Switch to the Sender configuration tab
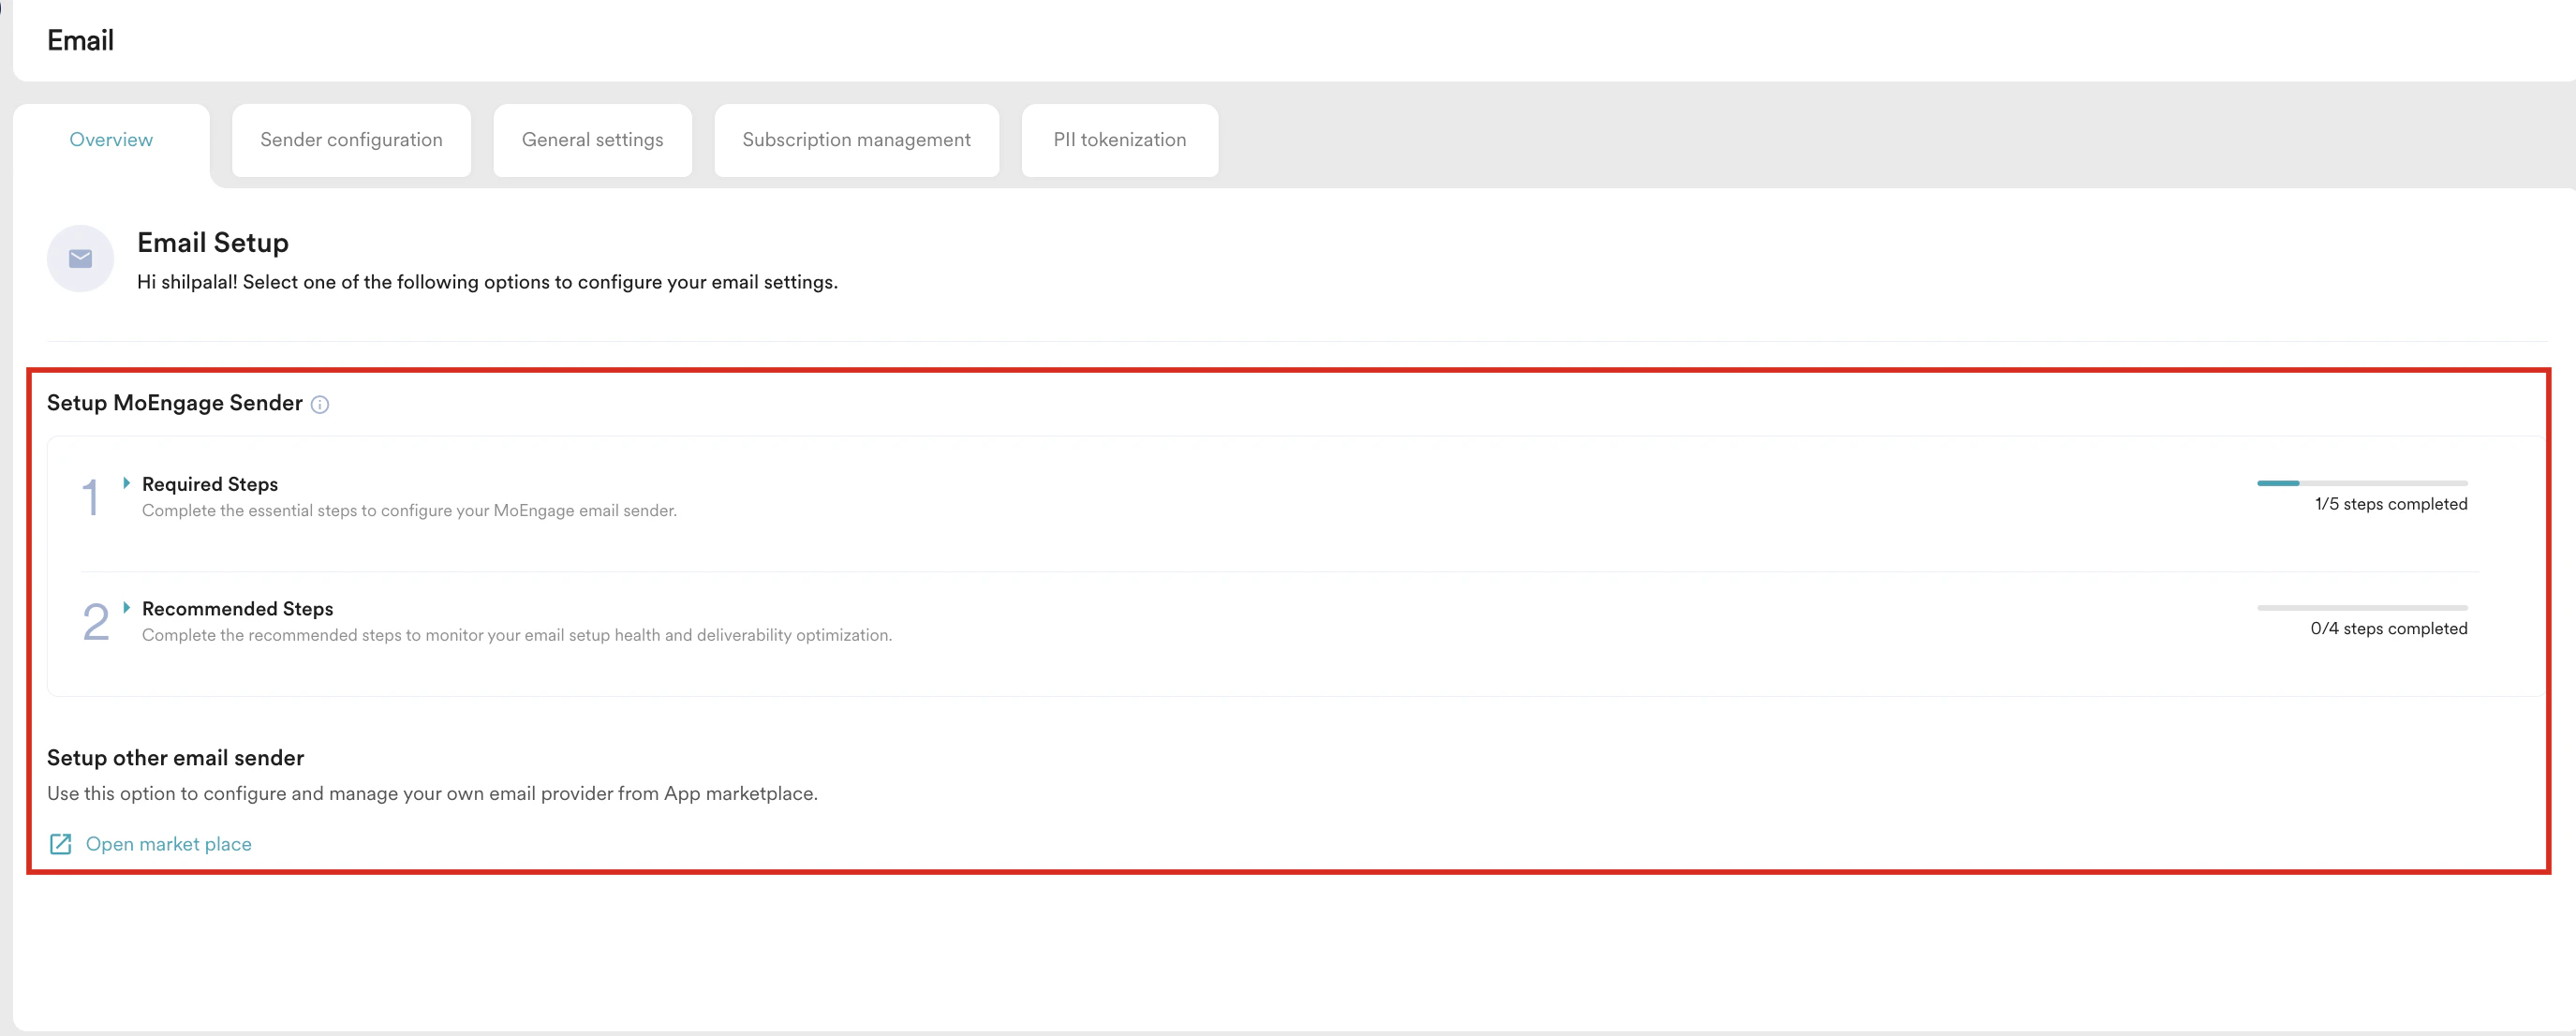 point(351,140)
